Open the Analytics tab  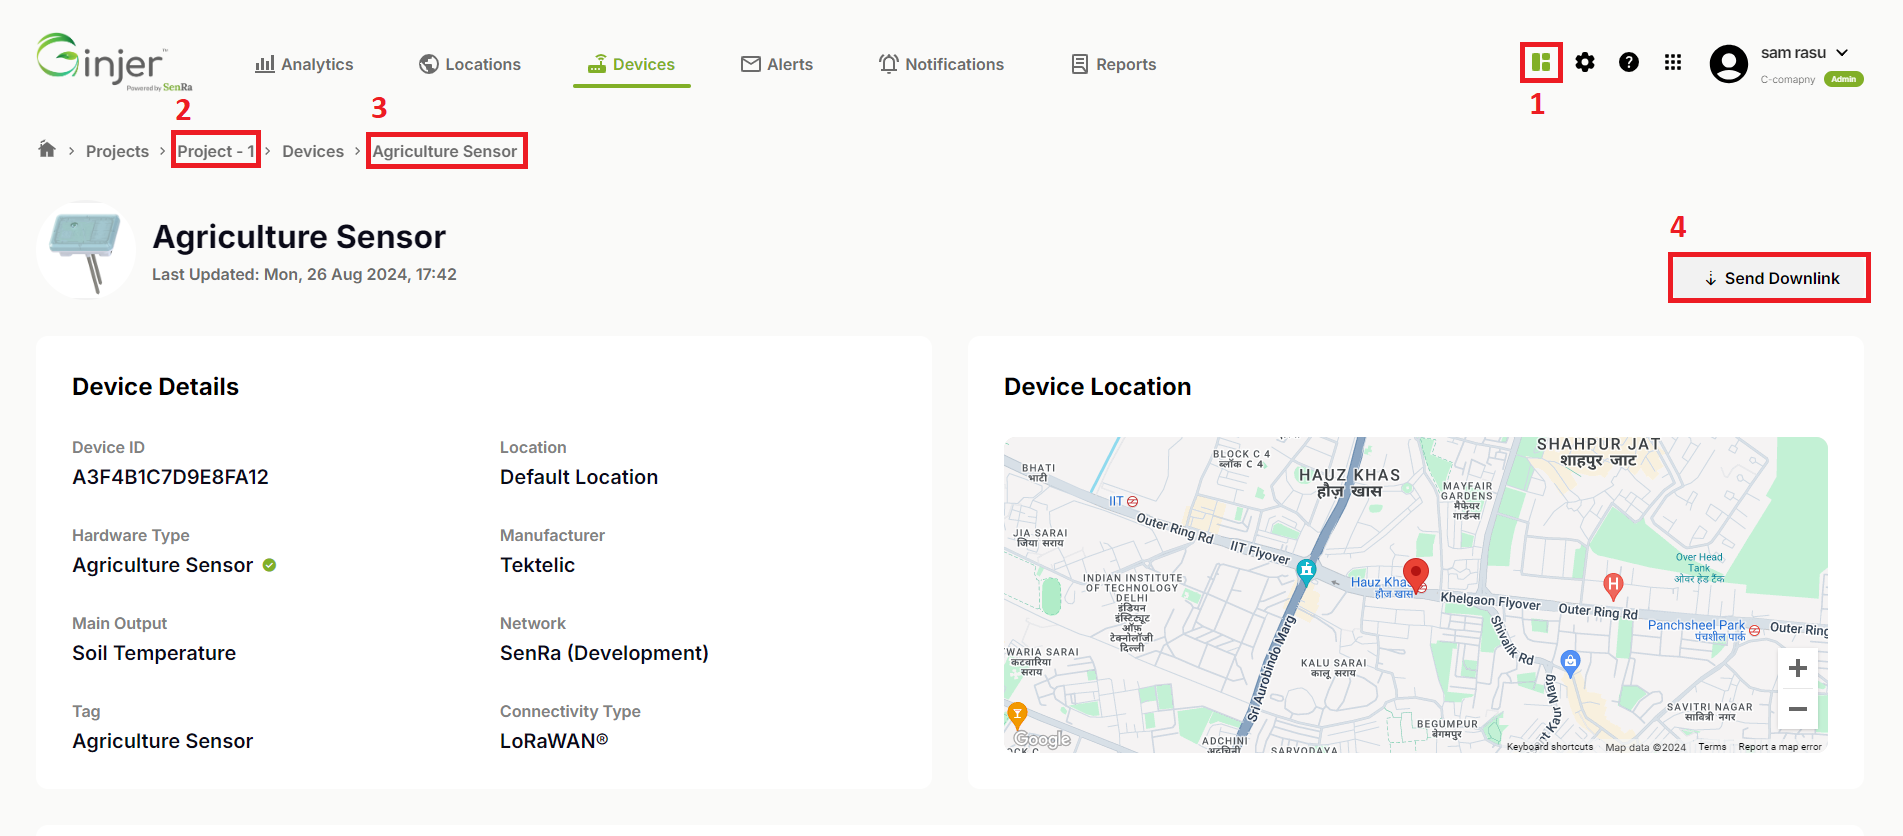click(304, 64)
